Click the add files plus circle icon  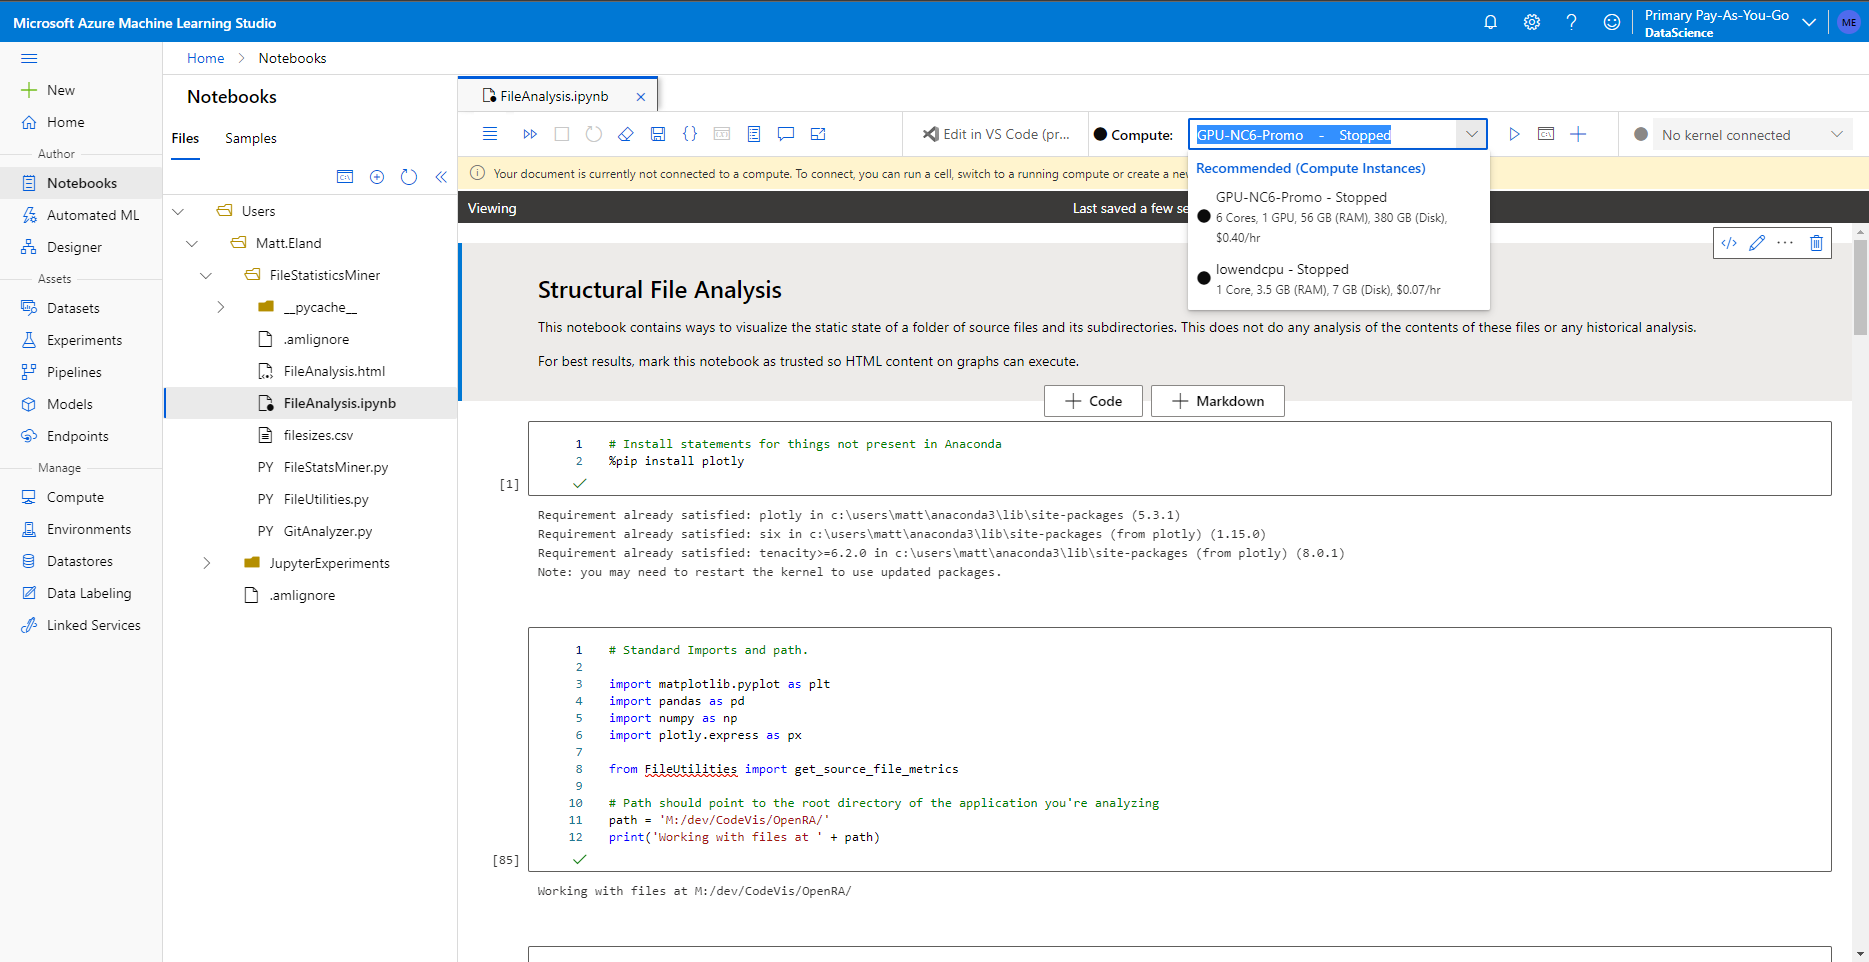(377, 177)
